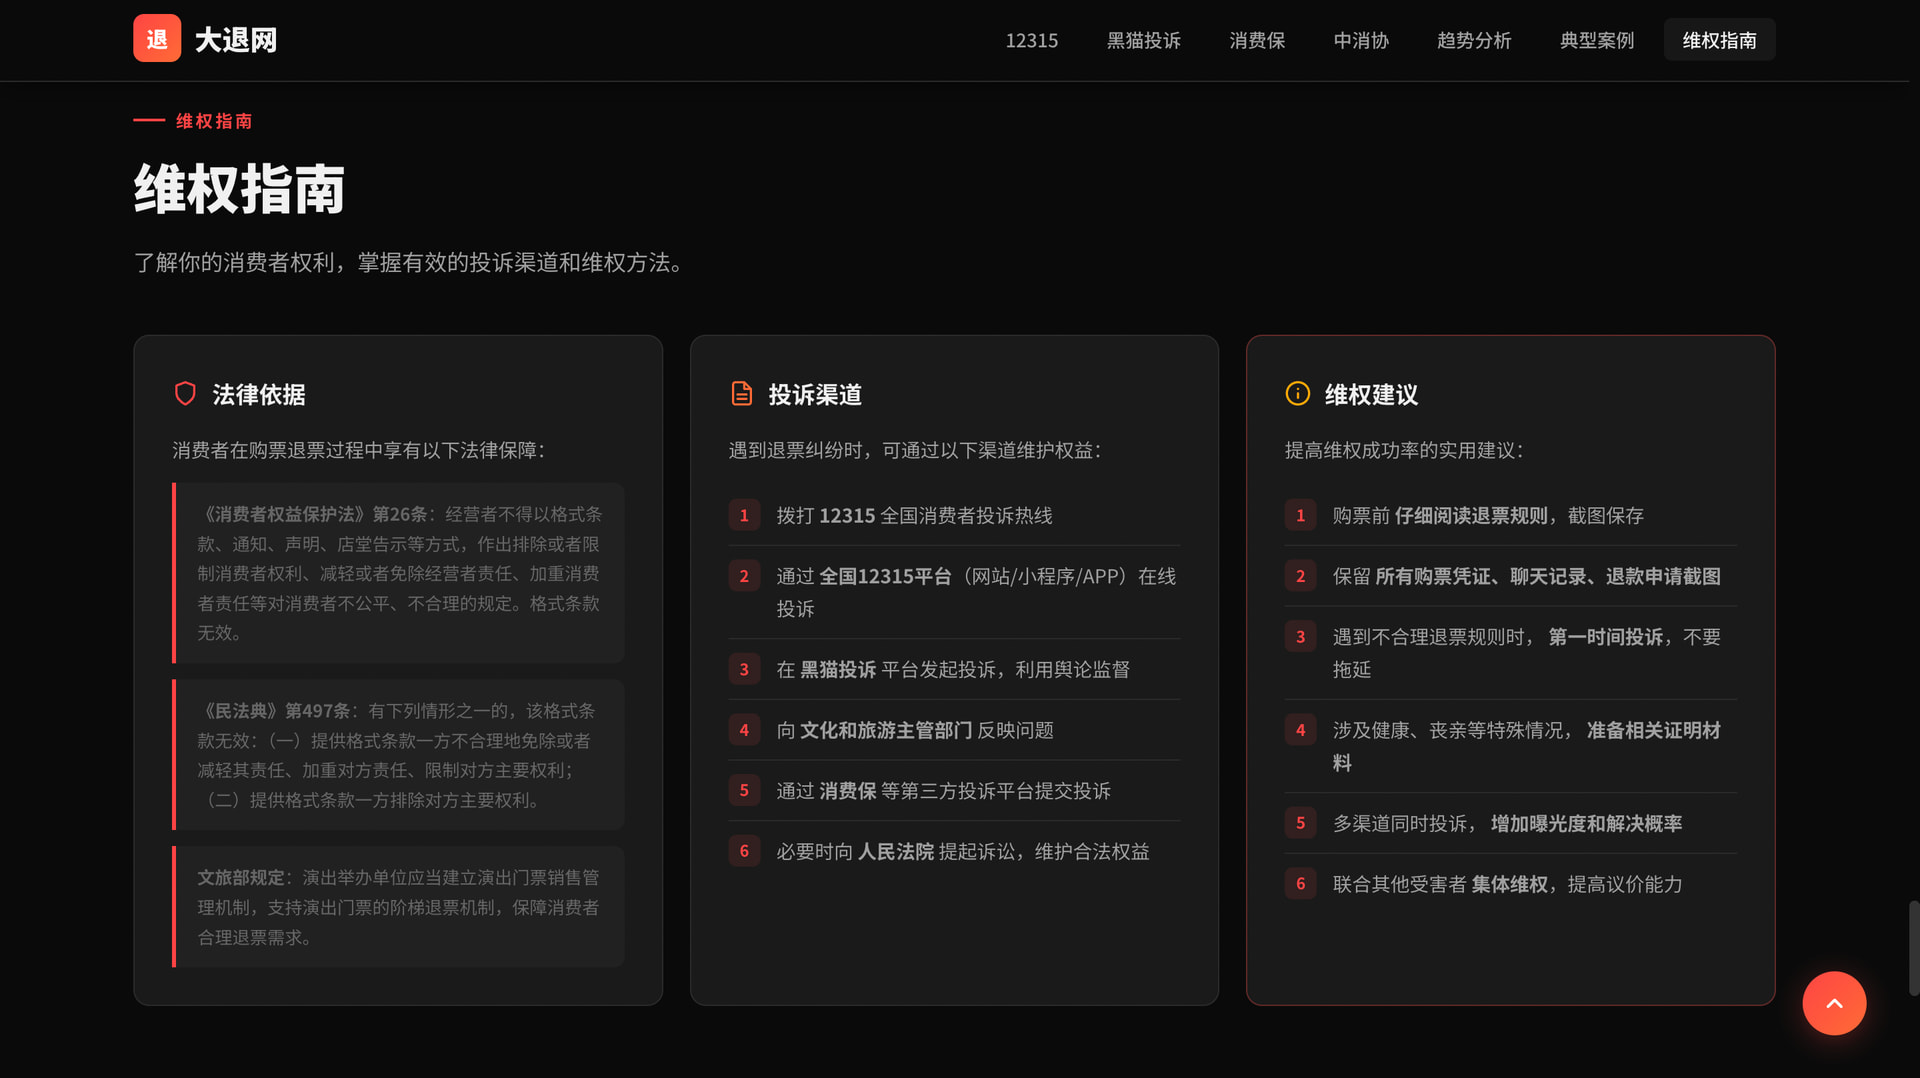
Task: Select the 民法典 第497条 quote block
Action: [399, 755]
